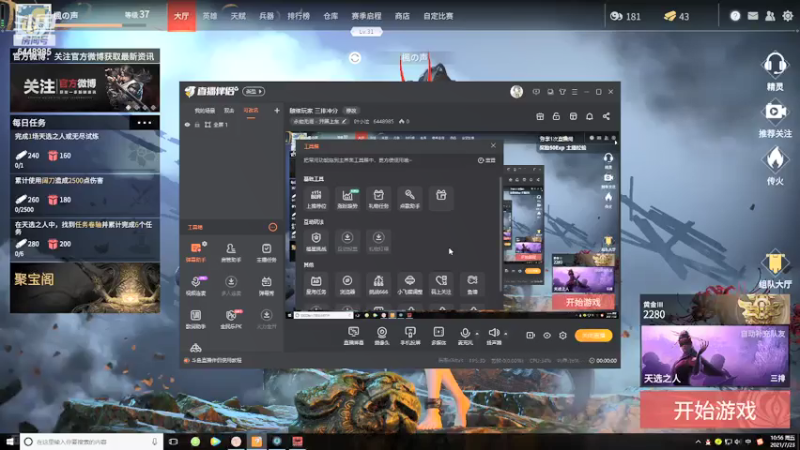Image resolution: width=800 pixels, height=450 pixels.
Task: Open the 房管助手 tool in the left toolbox
Action: (x=231, y=252)
